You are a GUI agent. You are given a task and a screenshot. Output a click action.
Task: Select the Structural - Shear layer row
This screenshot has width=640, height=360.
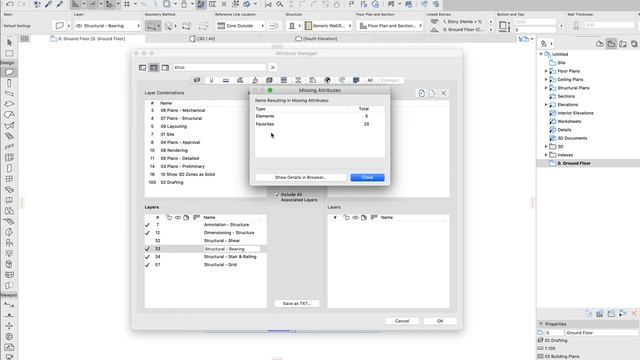tap(205, 241)
